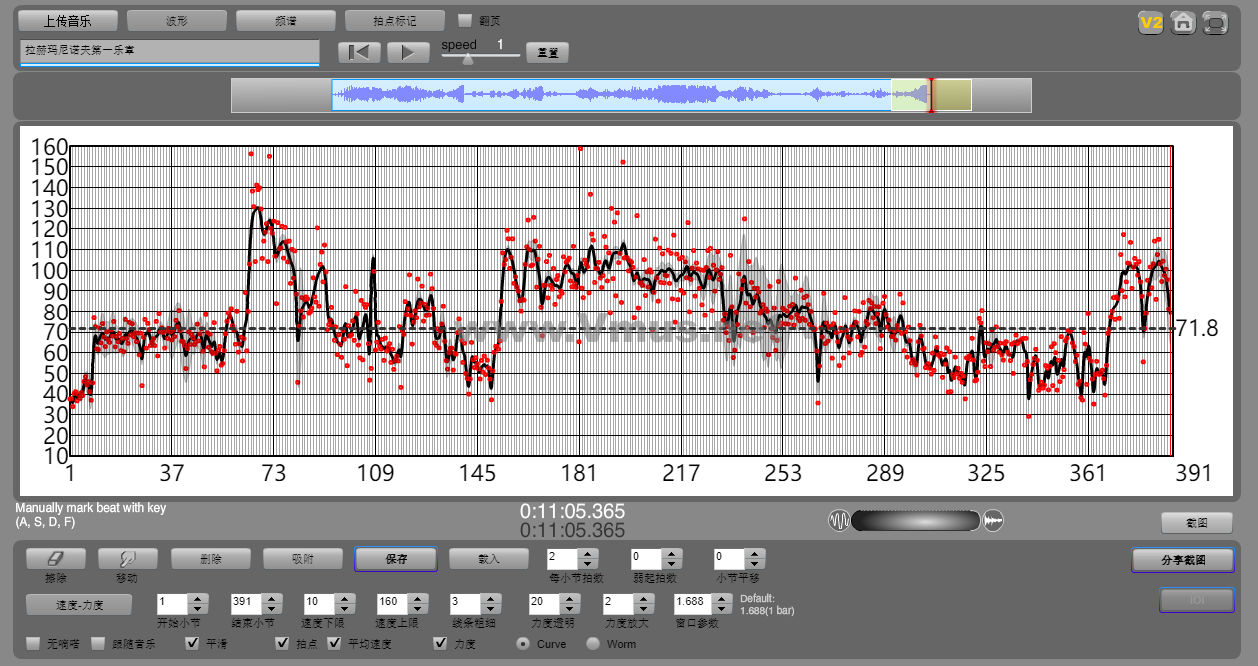Click the 速度-力度 tempo-dynamics button
This screenshot has width=1258, height=666.
pos(79,604)
